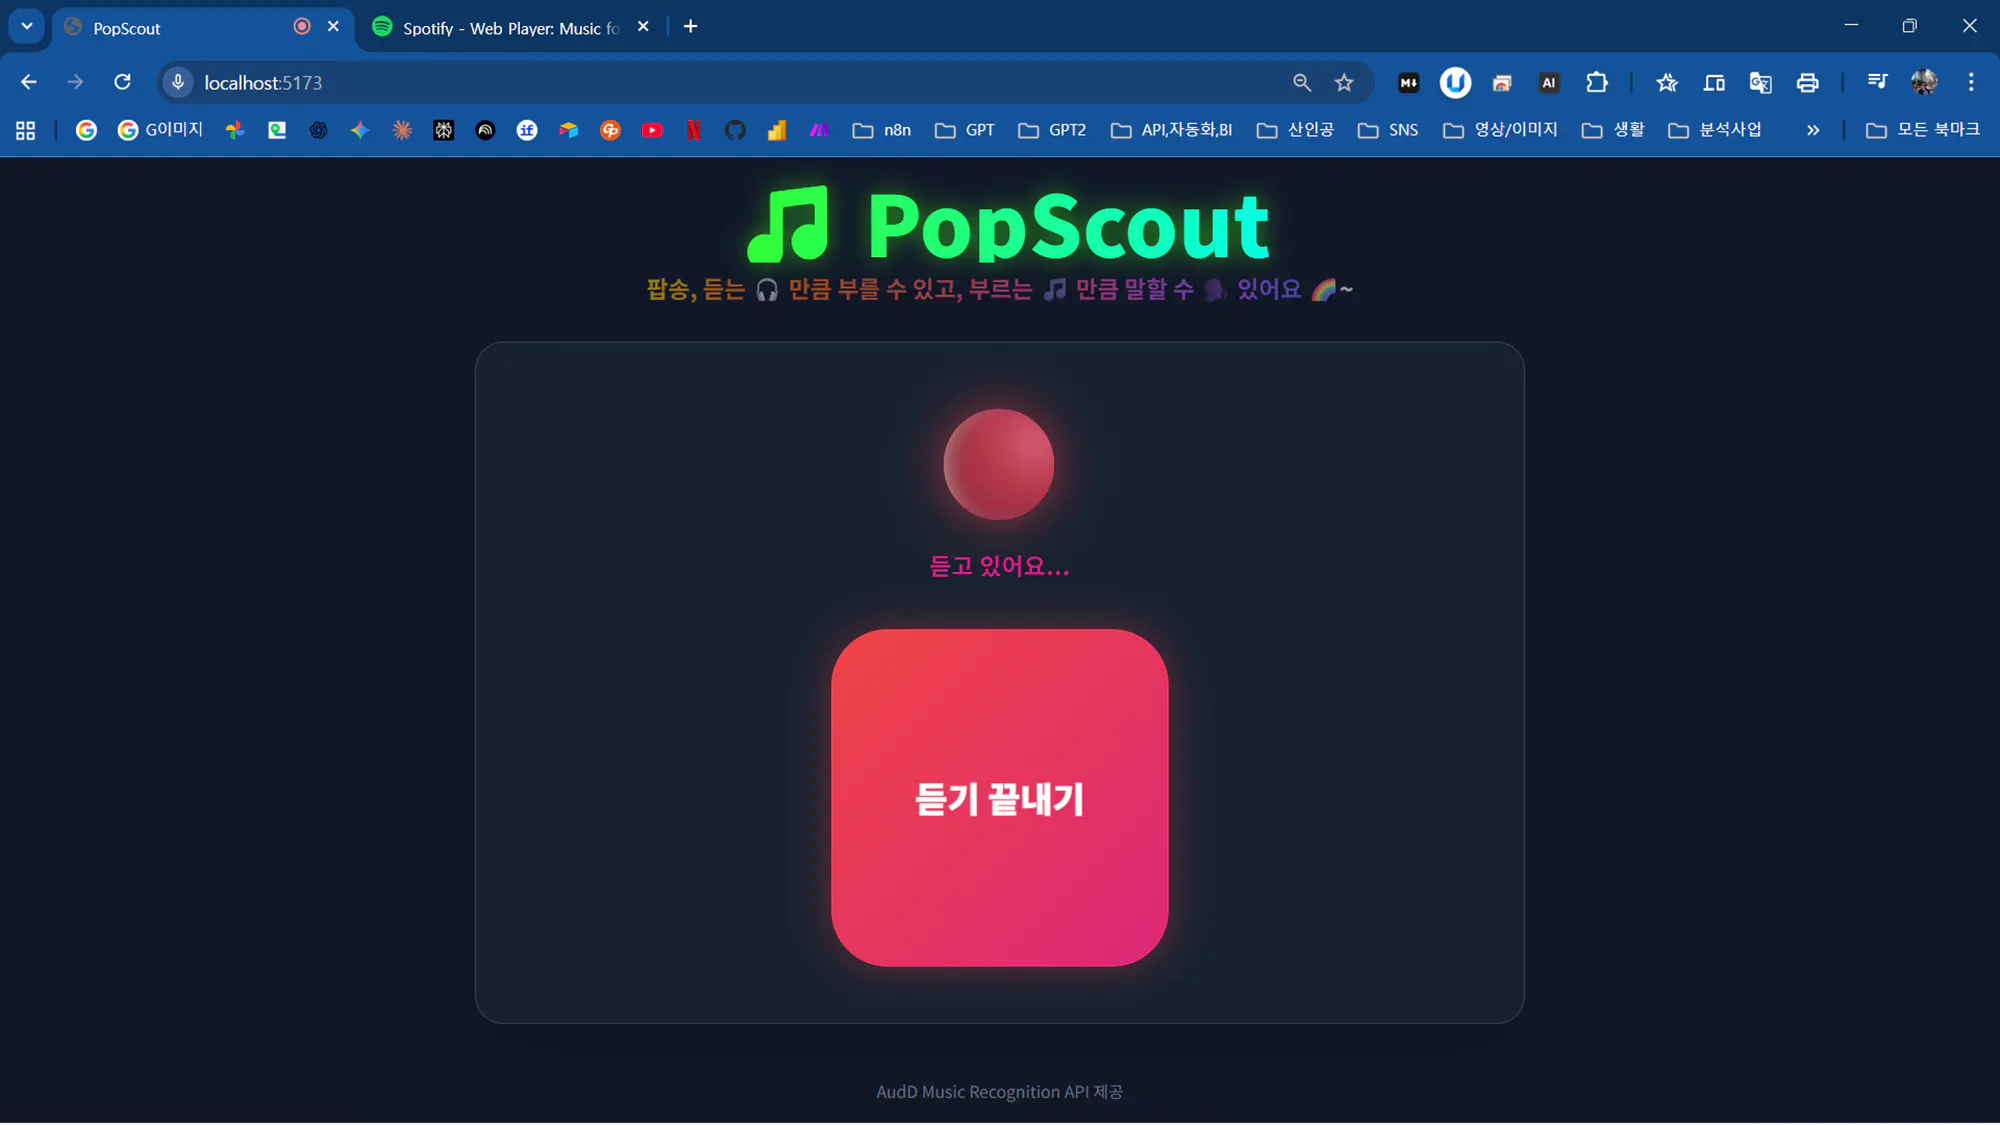
Task: Click the red recording indicator on PopScout tab
Action: [x=301, y=27]
